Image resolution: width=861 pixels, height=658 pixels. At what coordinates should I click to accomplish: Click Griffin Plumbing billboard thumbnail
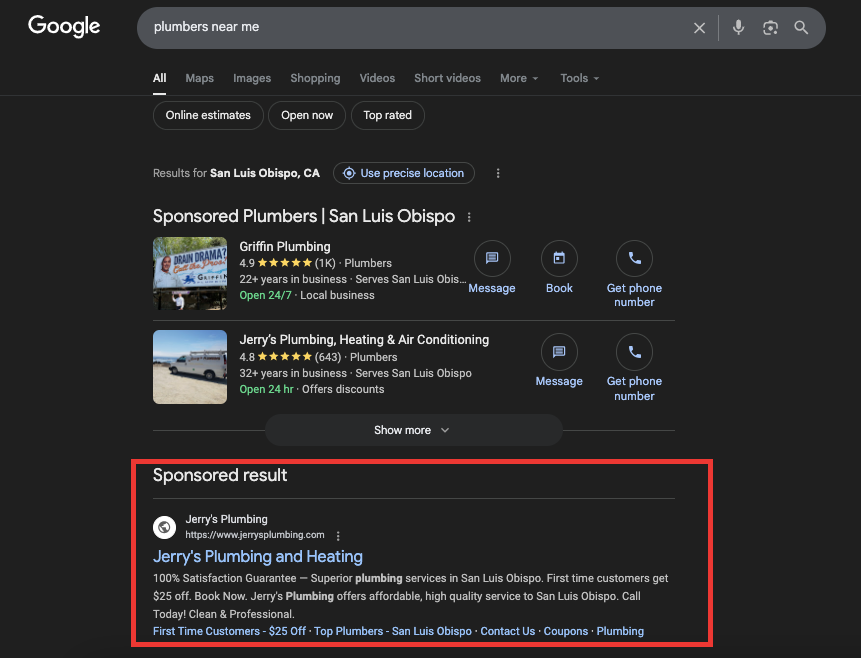tap(190, 274)
